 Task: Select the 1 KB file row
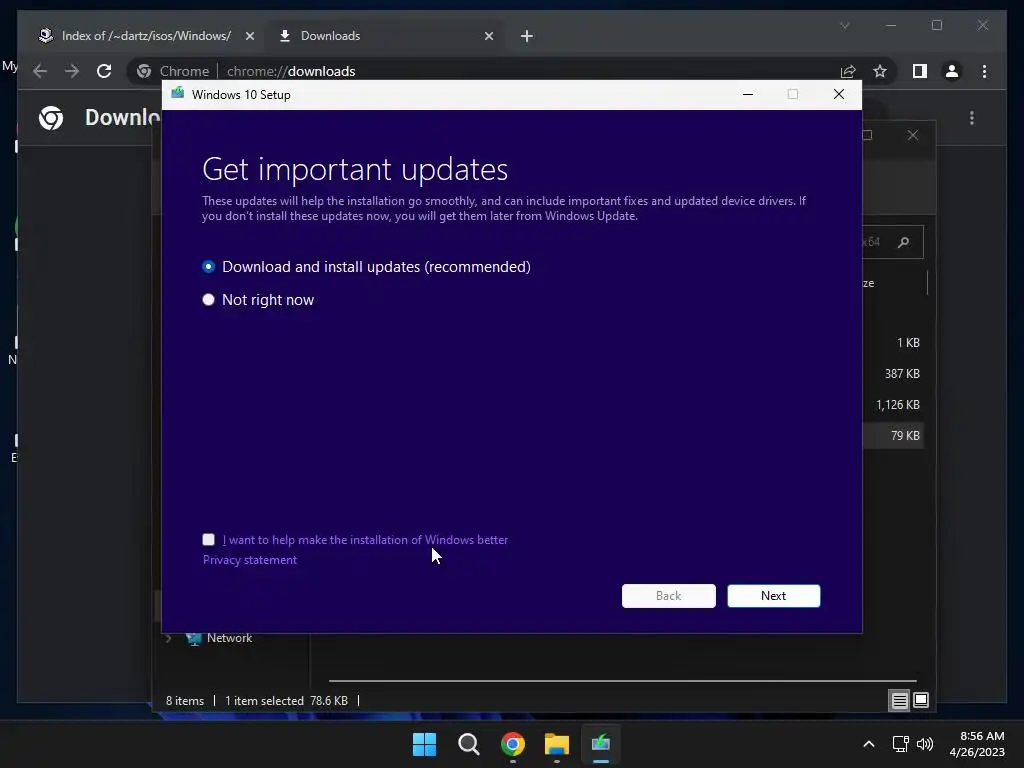[x=893, y=343]
